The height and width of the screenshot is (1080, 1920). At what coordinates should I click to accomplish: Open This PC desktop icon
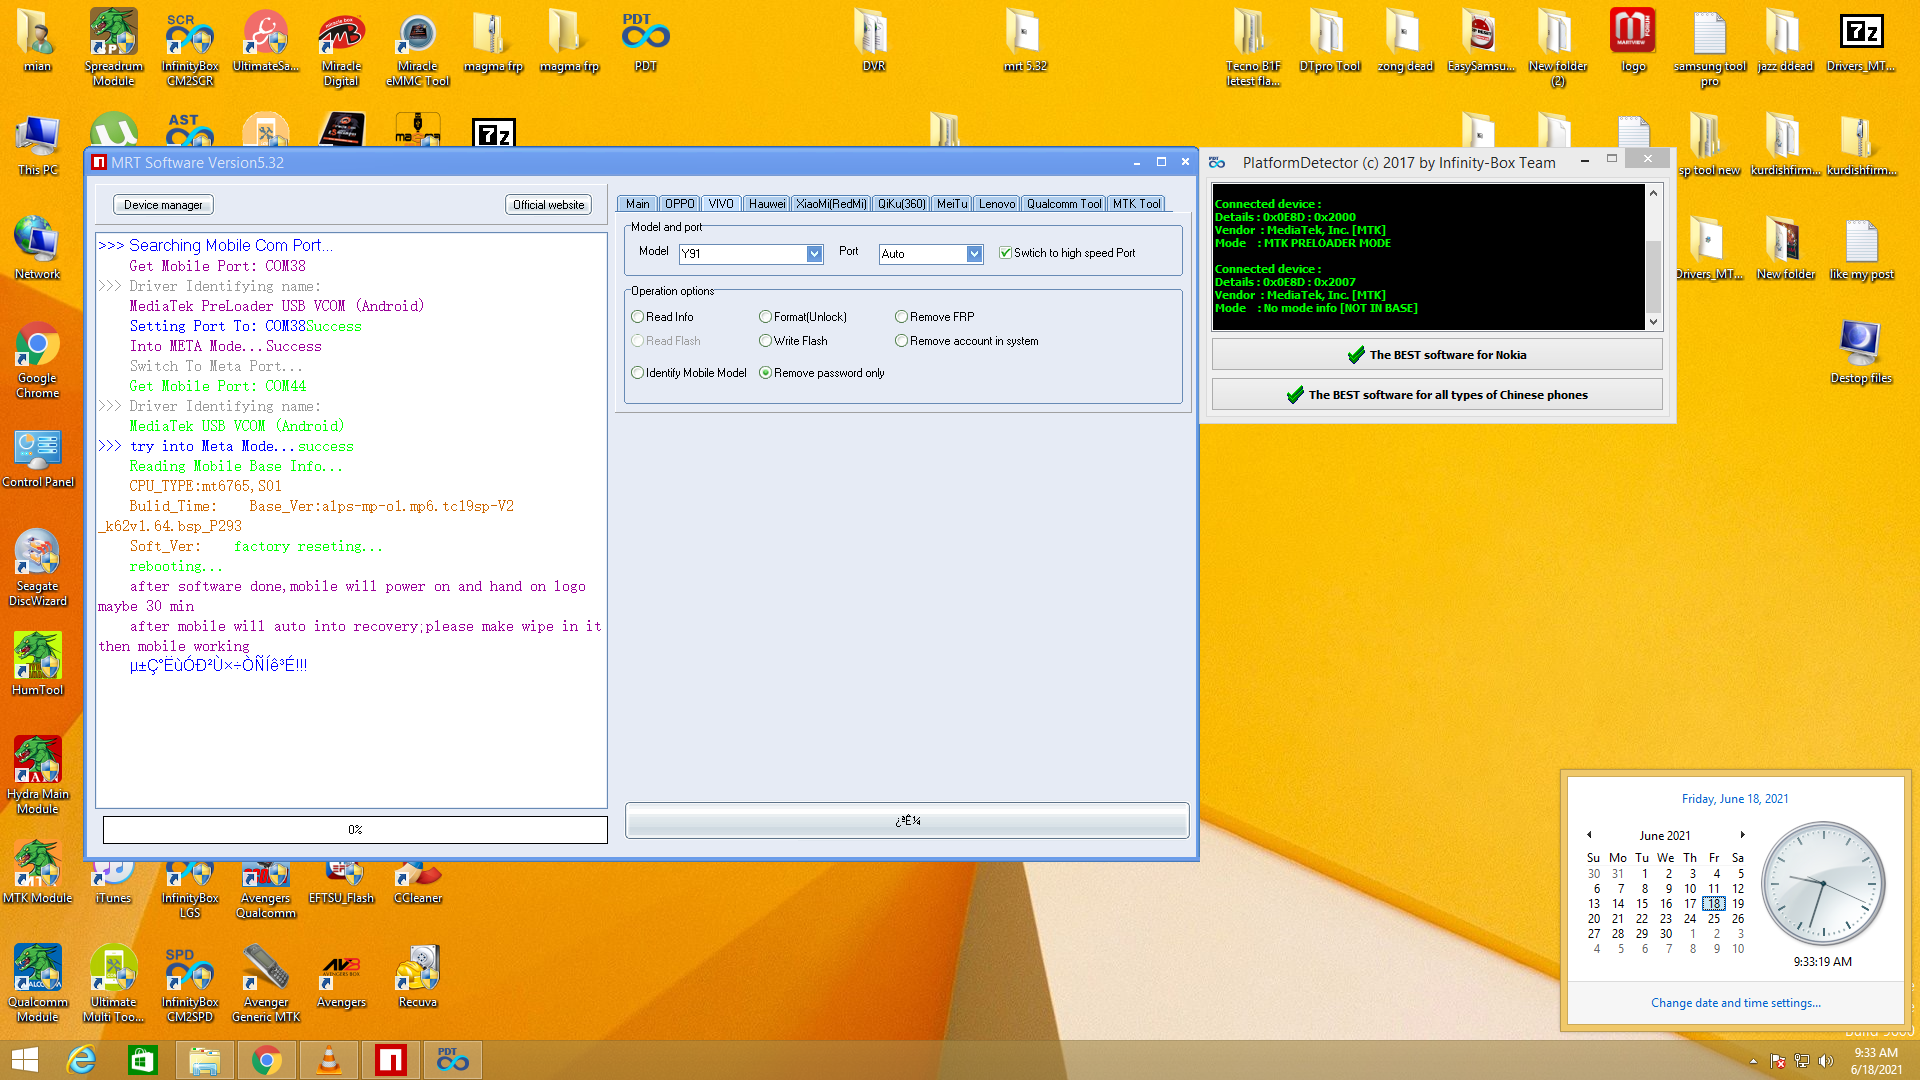tap(38, 145)
